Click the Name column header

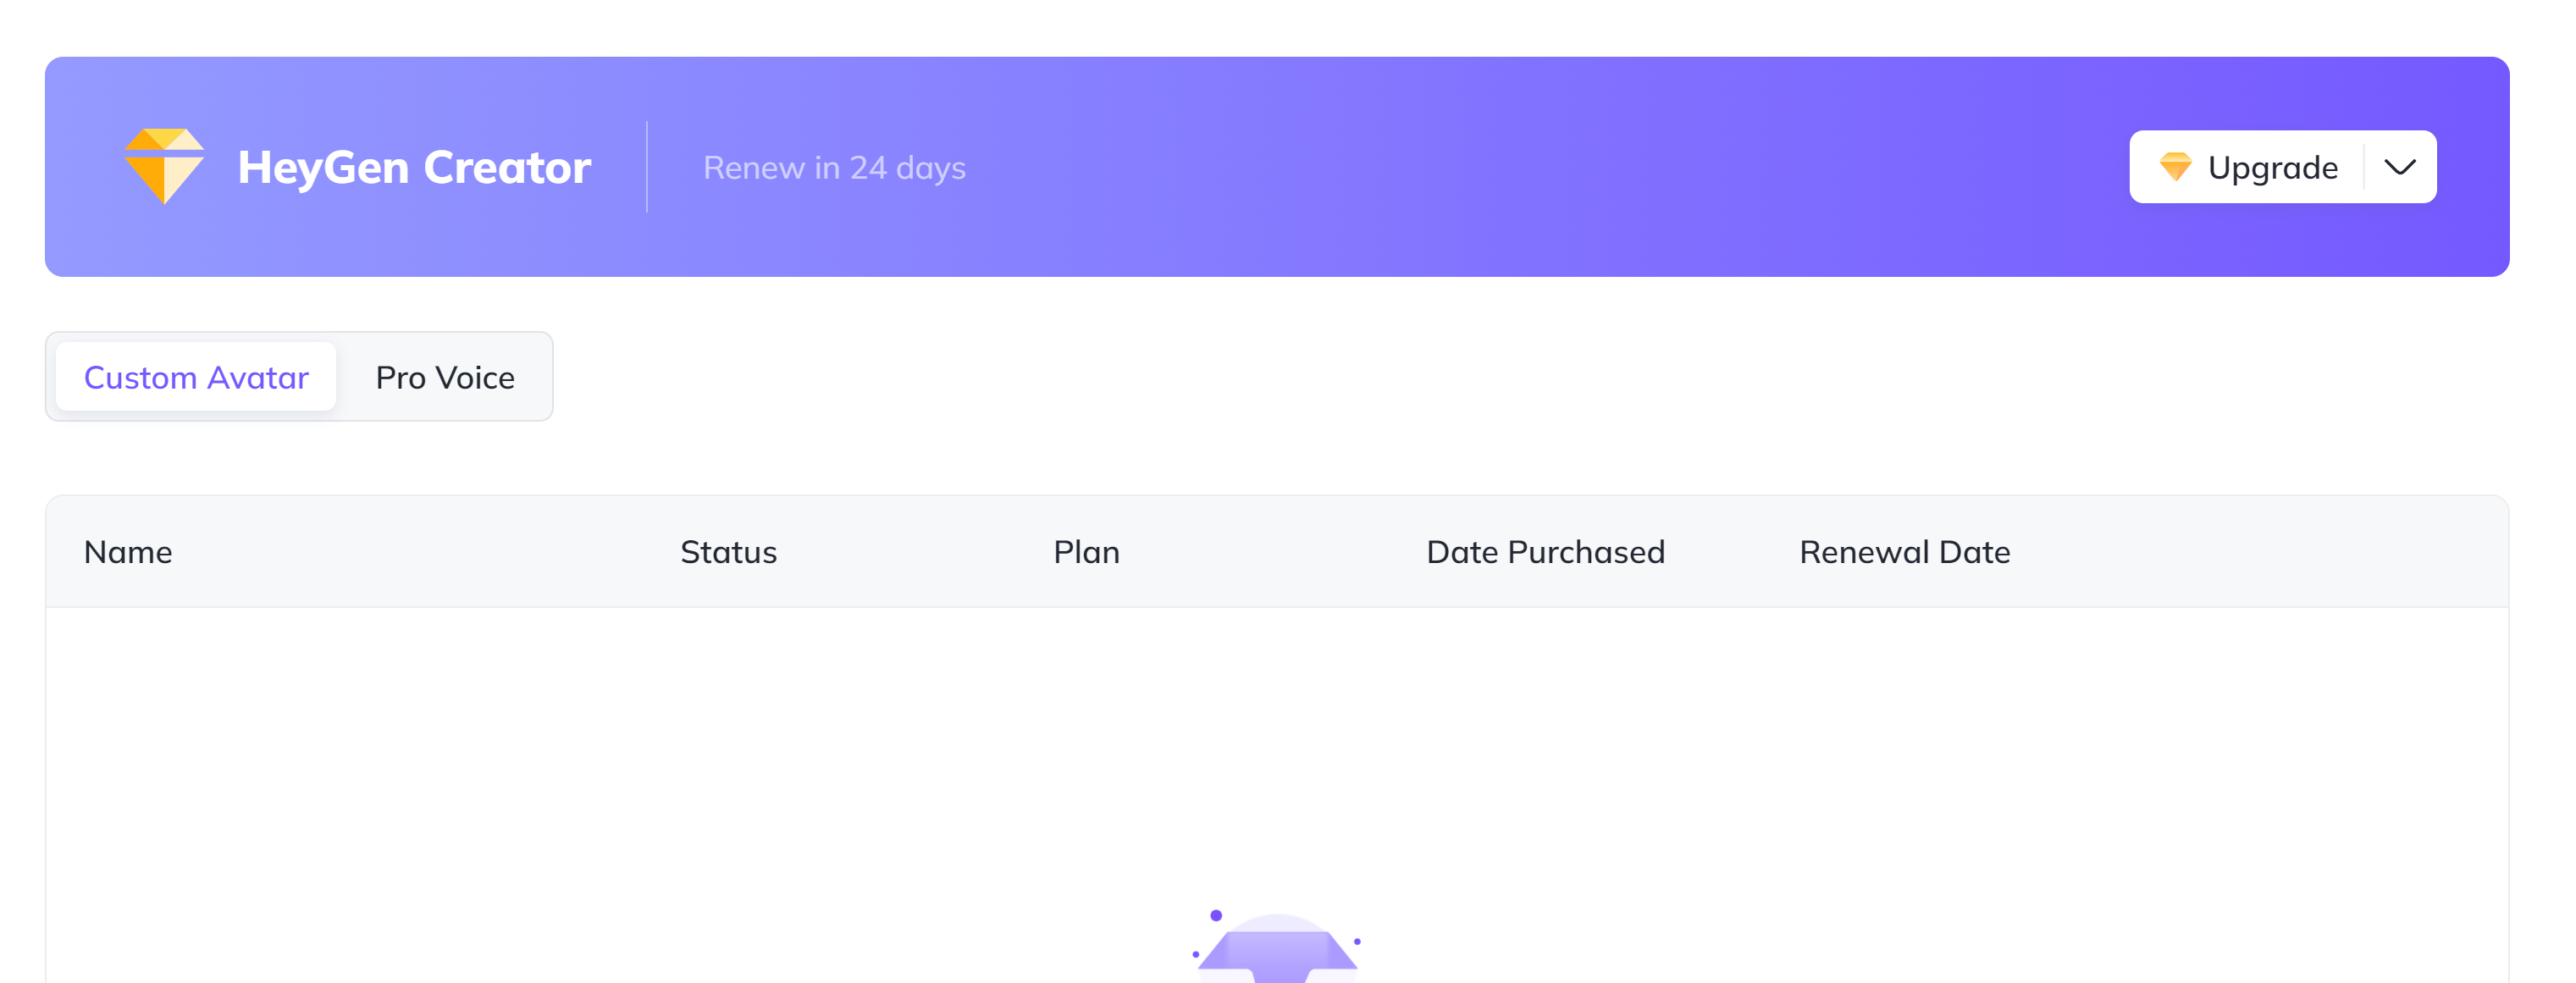[128, 552]
